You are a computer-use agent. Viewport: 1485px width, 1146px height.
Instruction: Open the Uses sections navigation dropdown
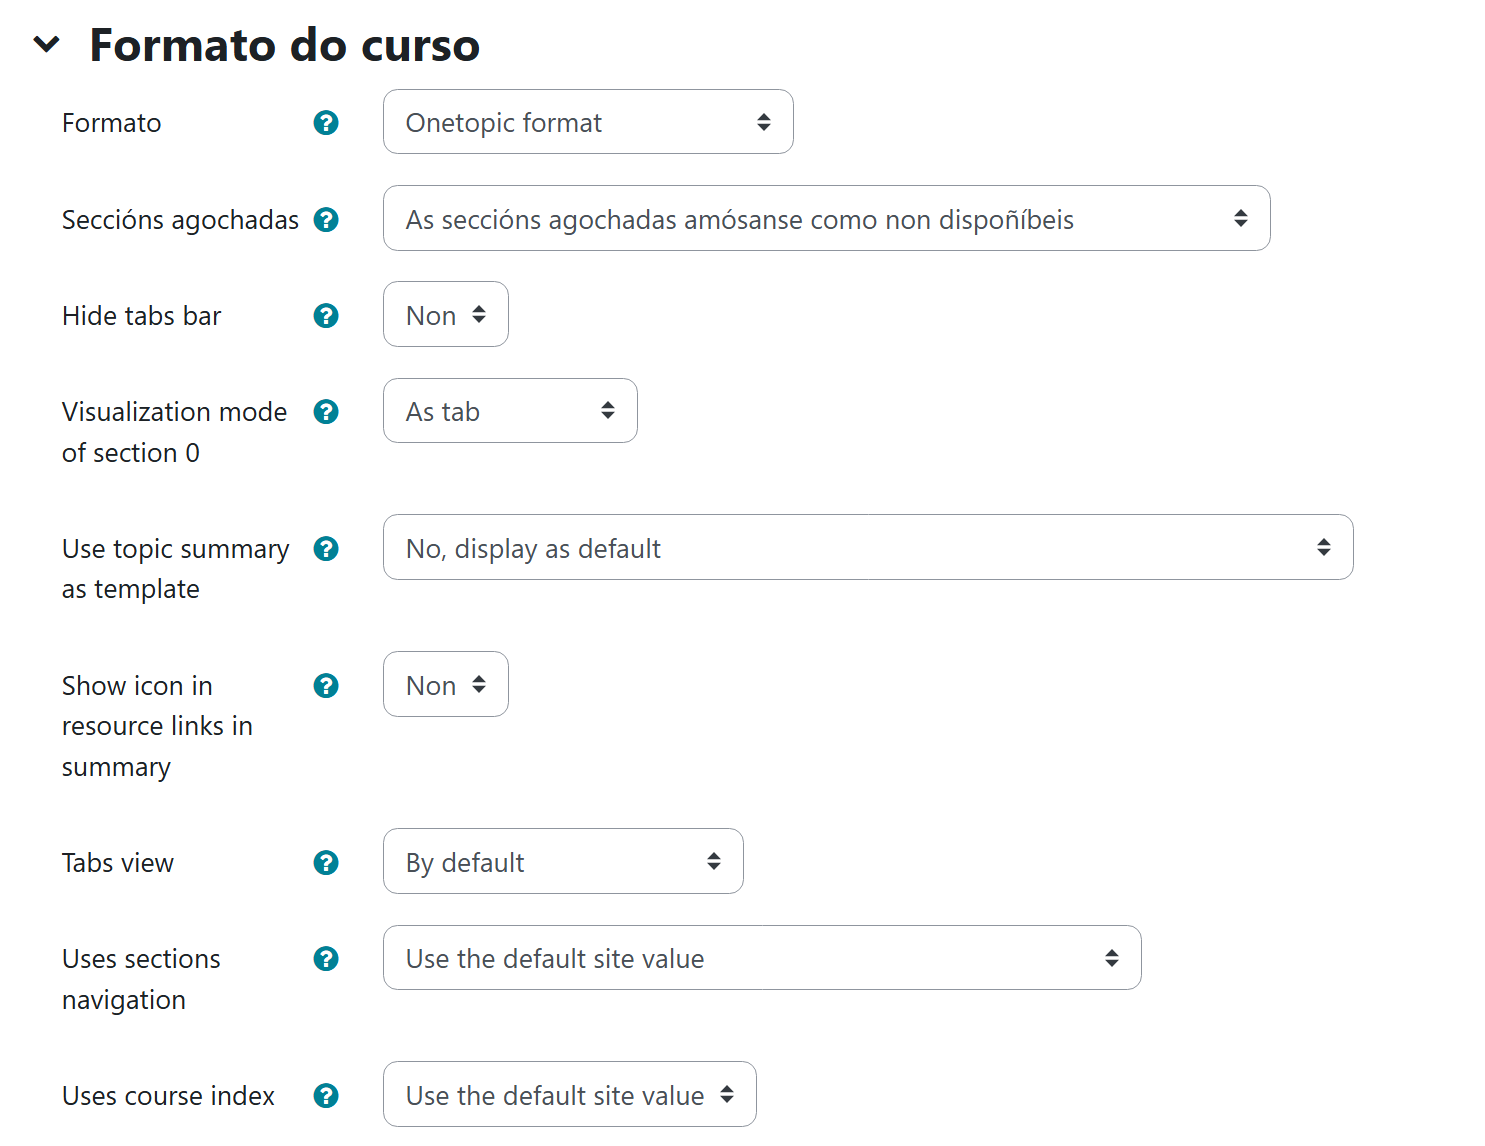click(x=761, y=957)
